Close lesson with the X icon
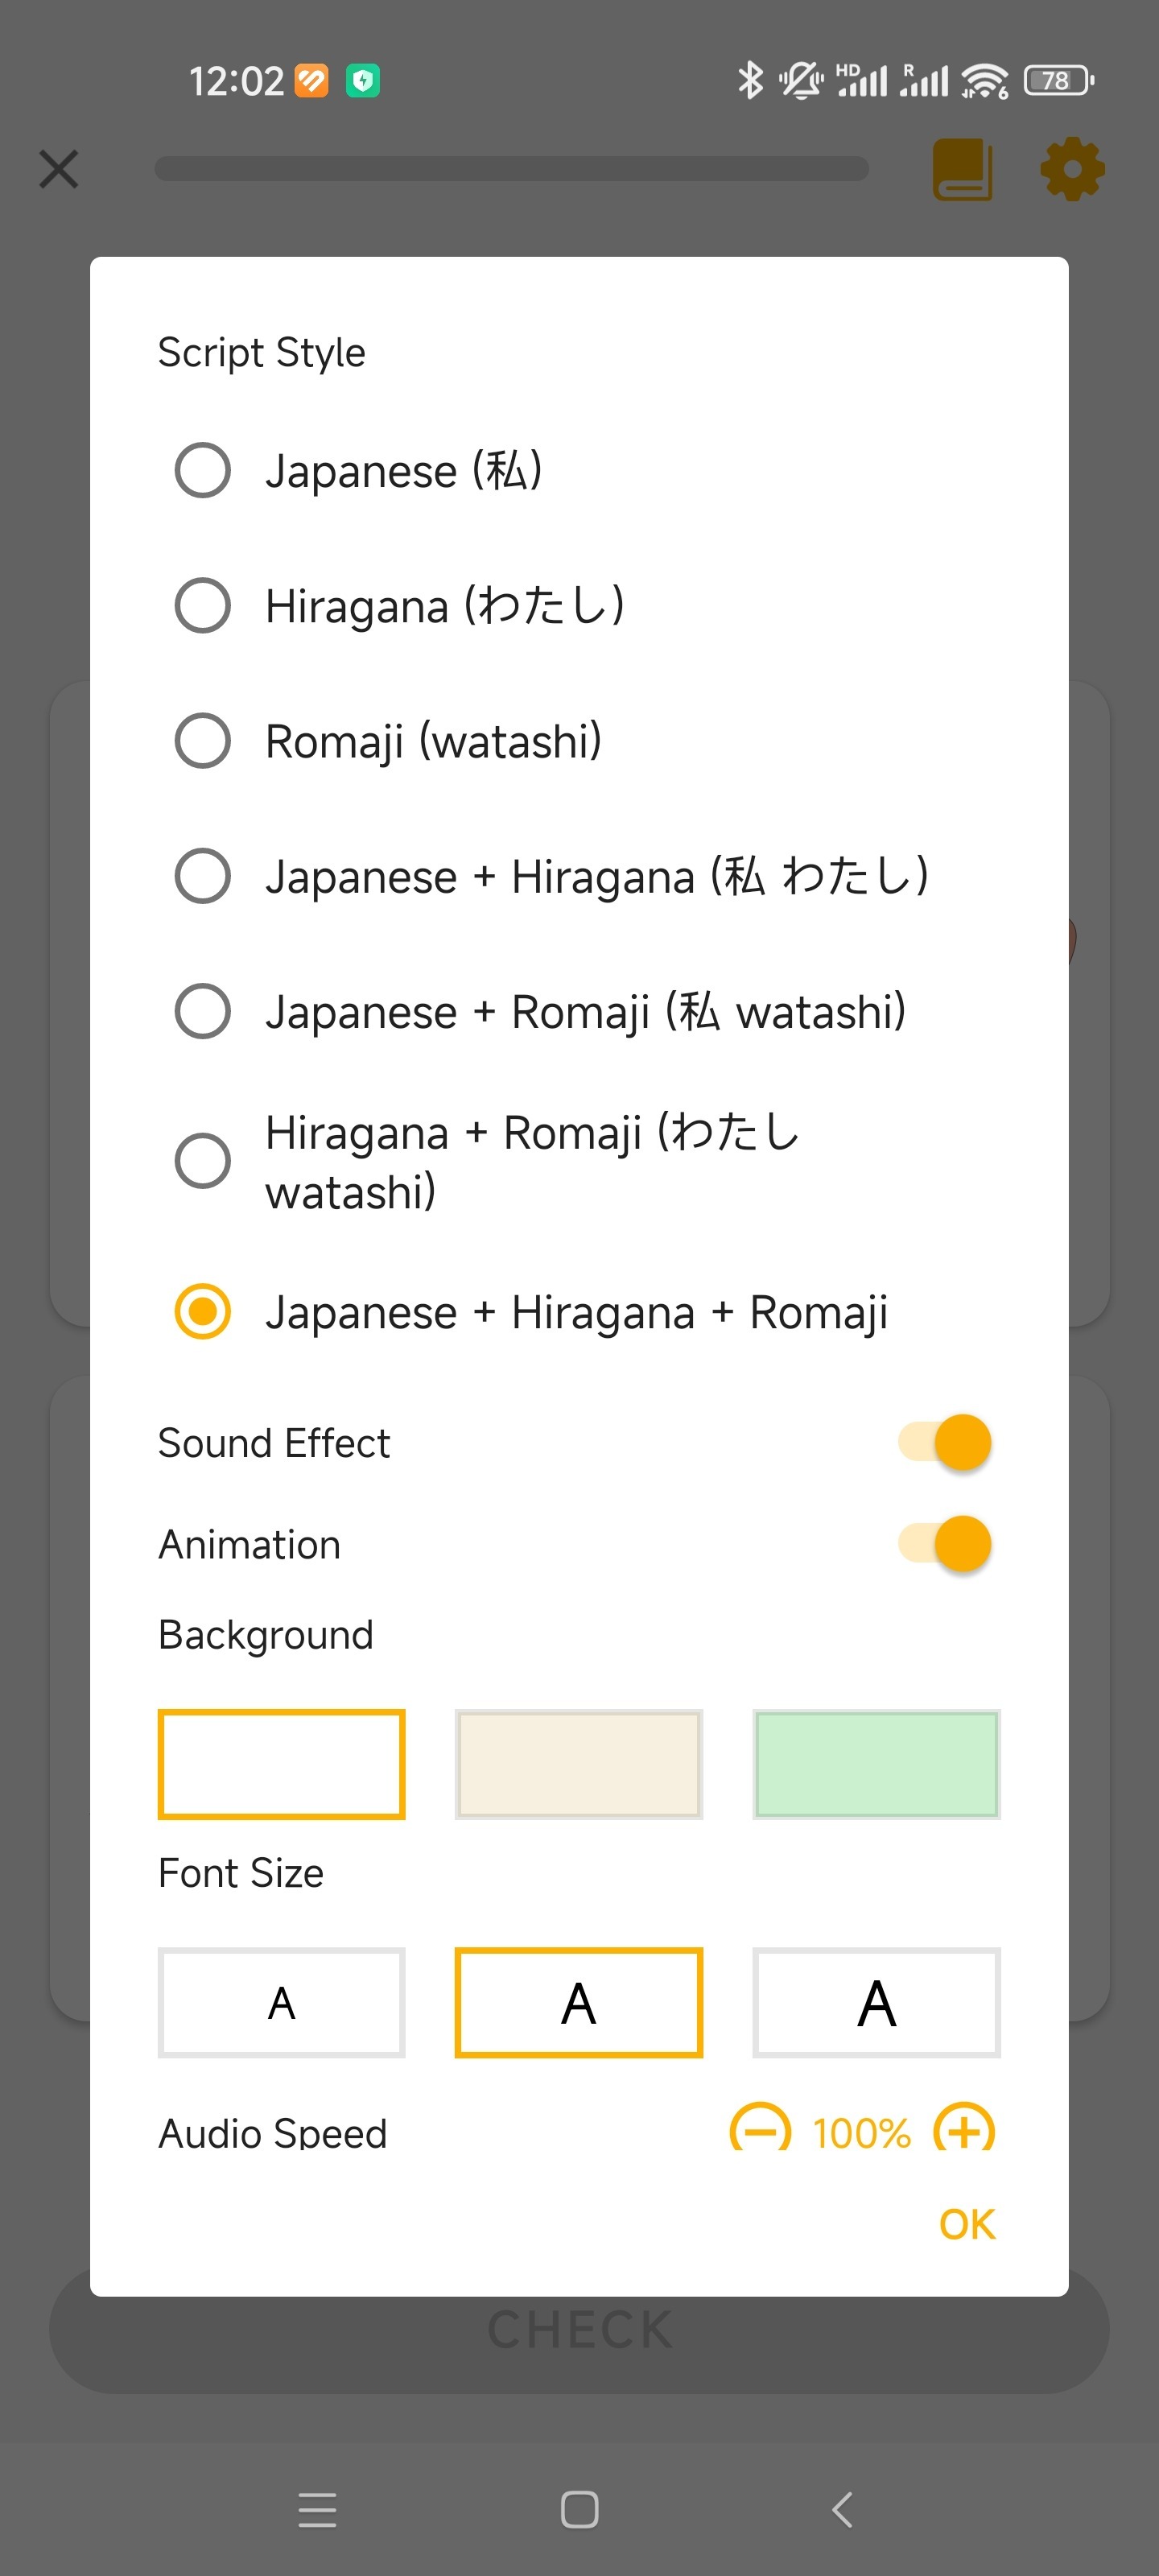The width and height of the screenshot is (1159, 2576). [59, 169]
